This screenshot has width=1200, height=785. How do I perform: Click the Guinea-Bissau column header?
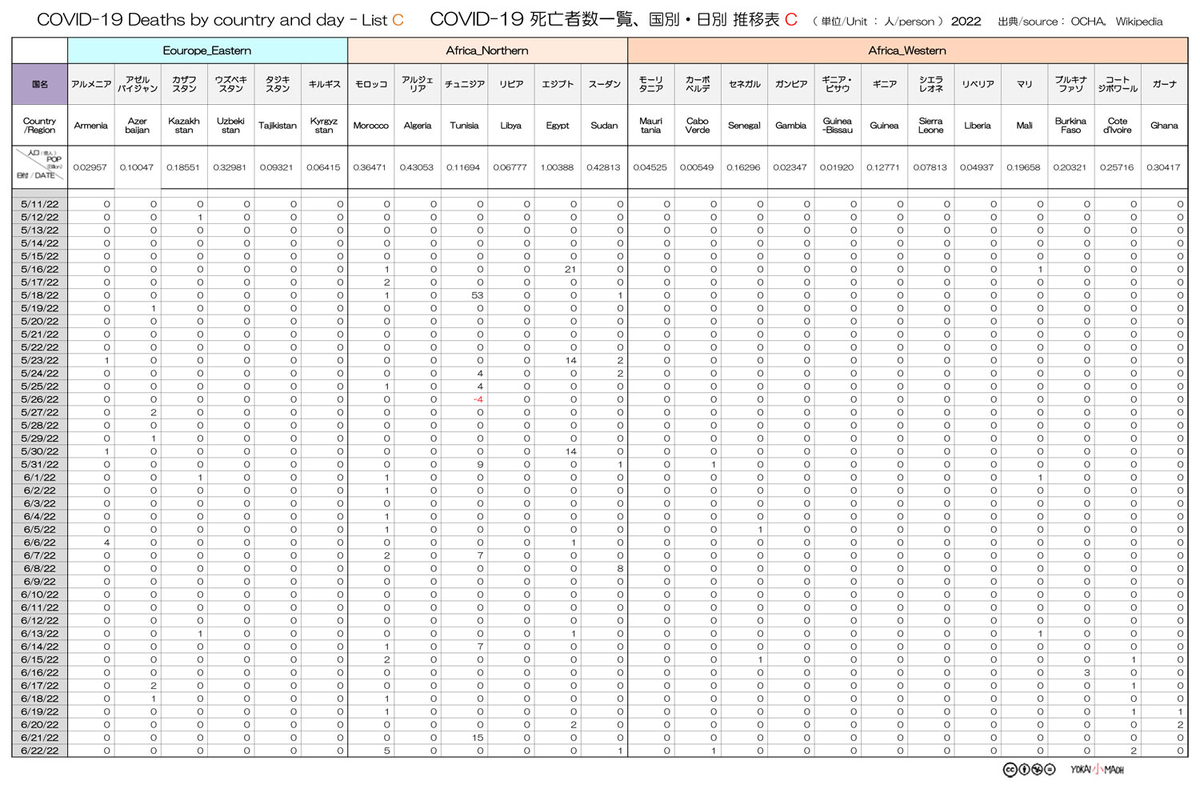[x=837, y=126]
